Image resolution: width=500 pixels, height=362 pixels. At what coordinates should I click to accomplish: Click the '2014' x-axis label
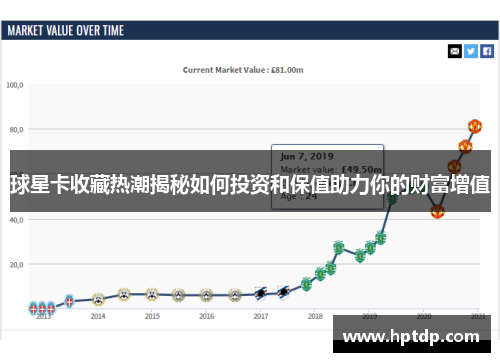tap(98, 316)
